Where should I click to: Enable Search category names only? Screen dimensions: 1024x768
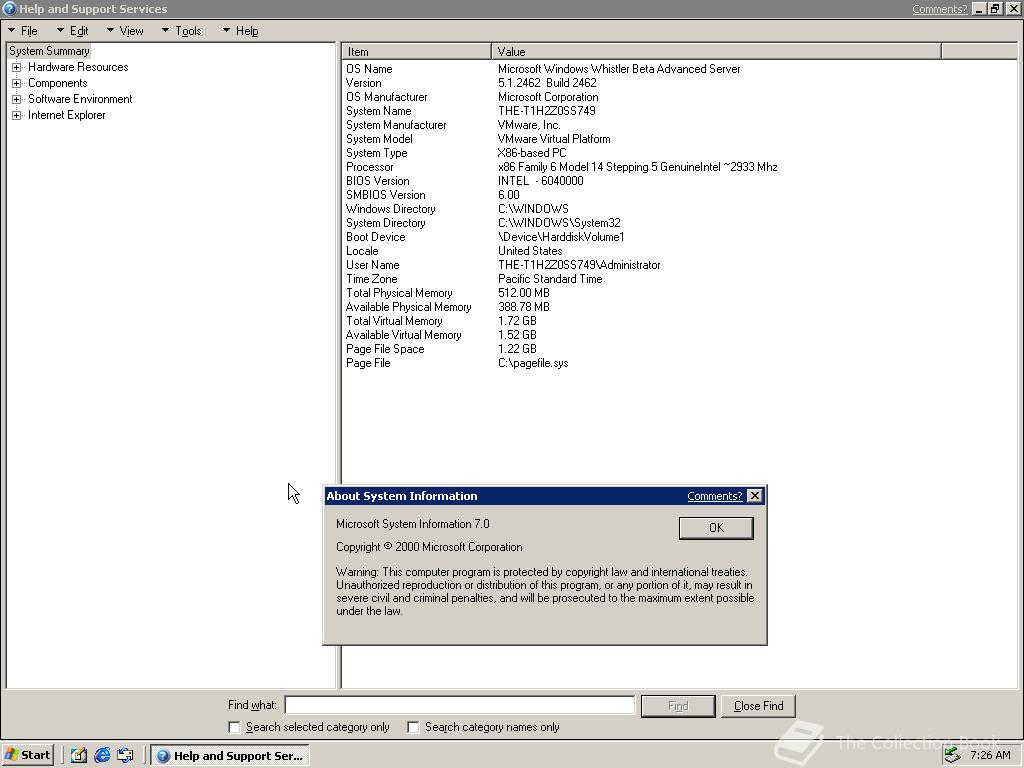(413, 727)
